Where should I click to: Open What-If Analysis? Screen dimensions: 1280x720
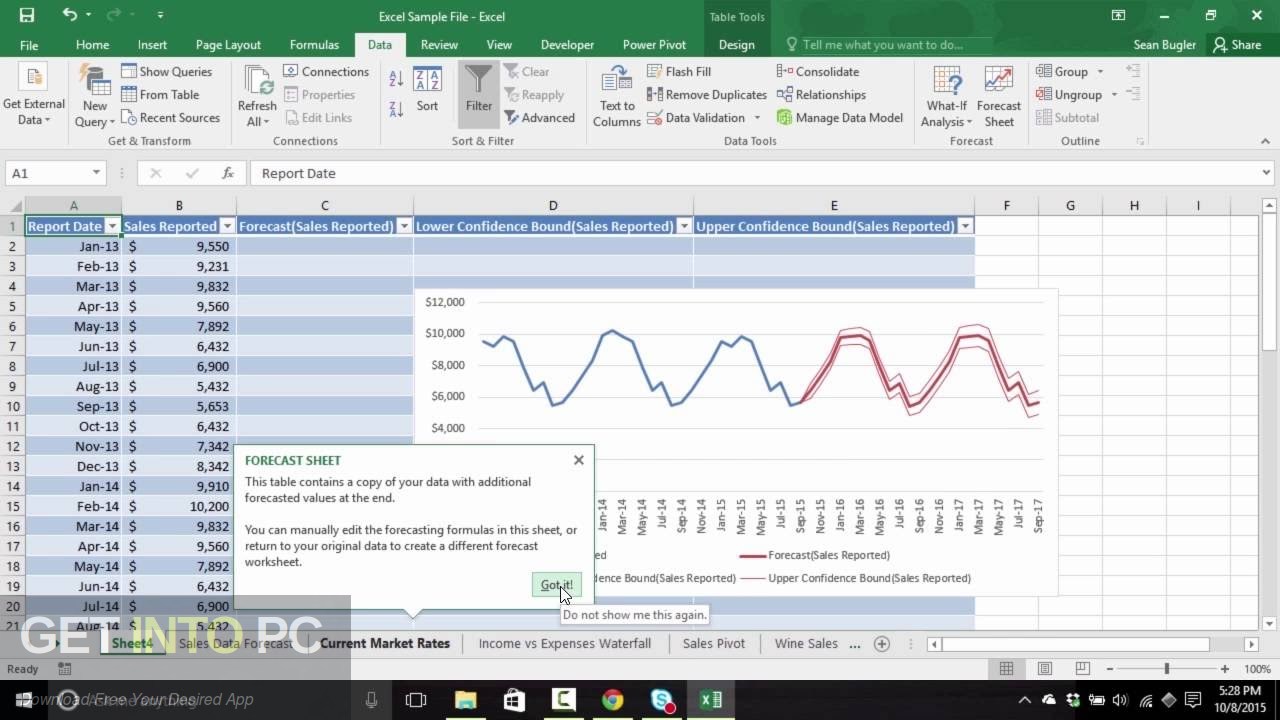[946, 95]
